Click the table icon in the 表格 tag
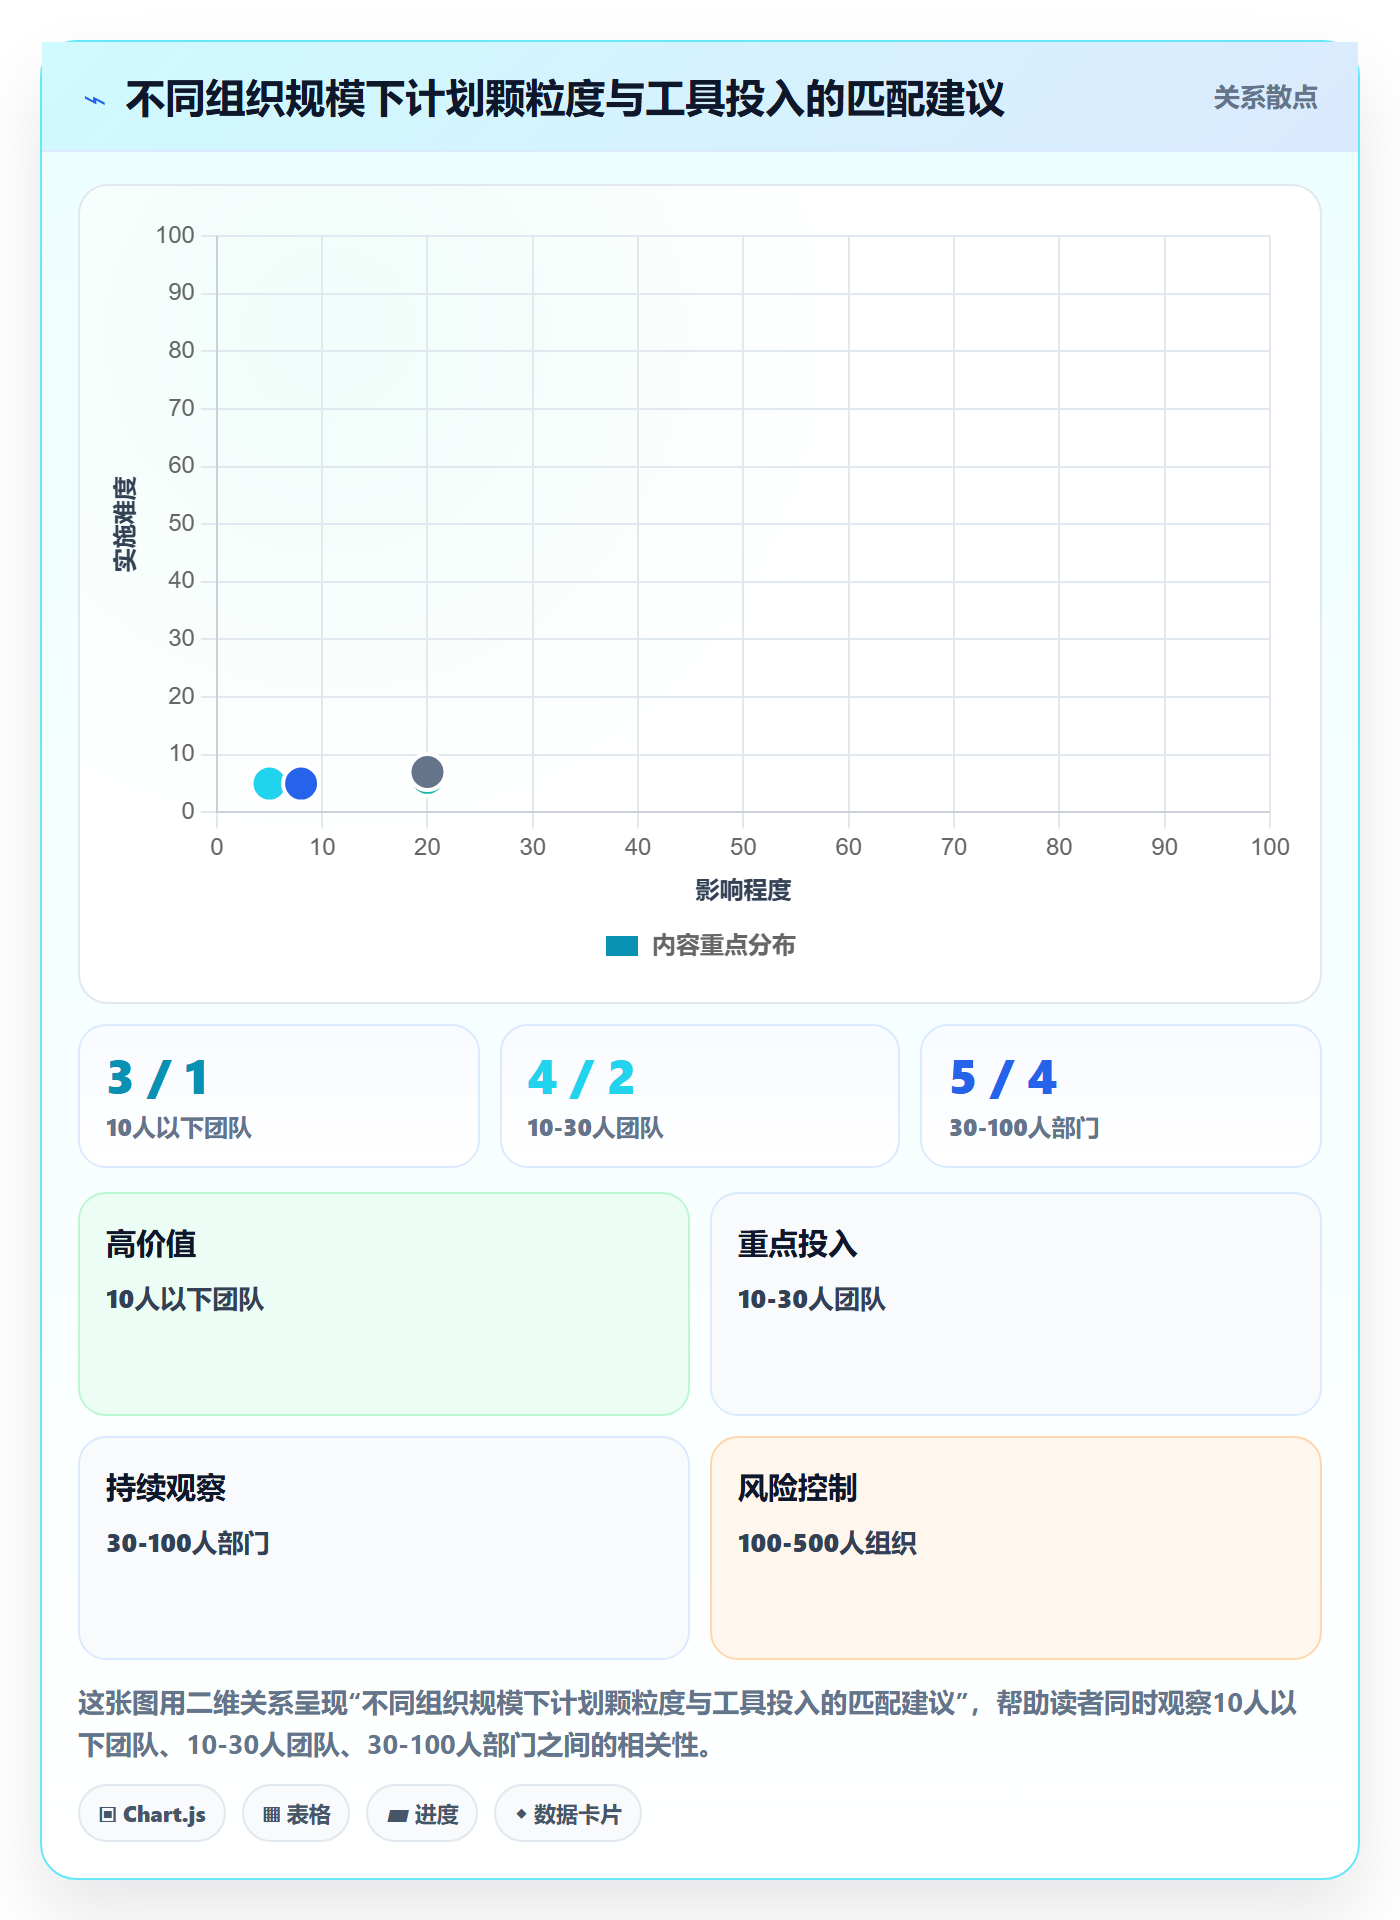The height and width of the screenshot is (1920, 1400). coord(271,1815)
